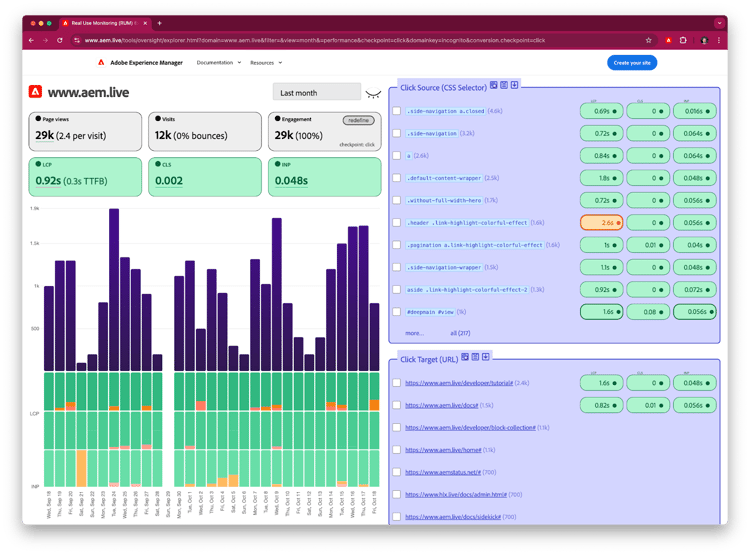Open site information icon in the address bar
This screenshot has height=554, width=750.
pos(77,41)
